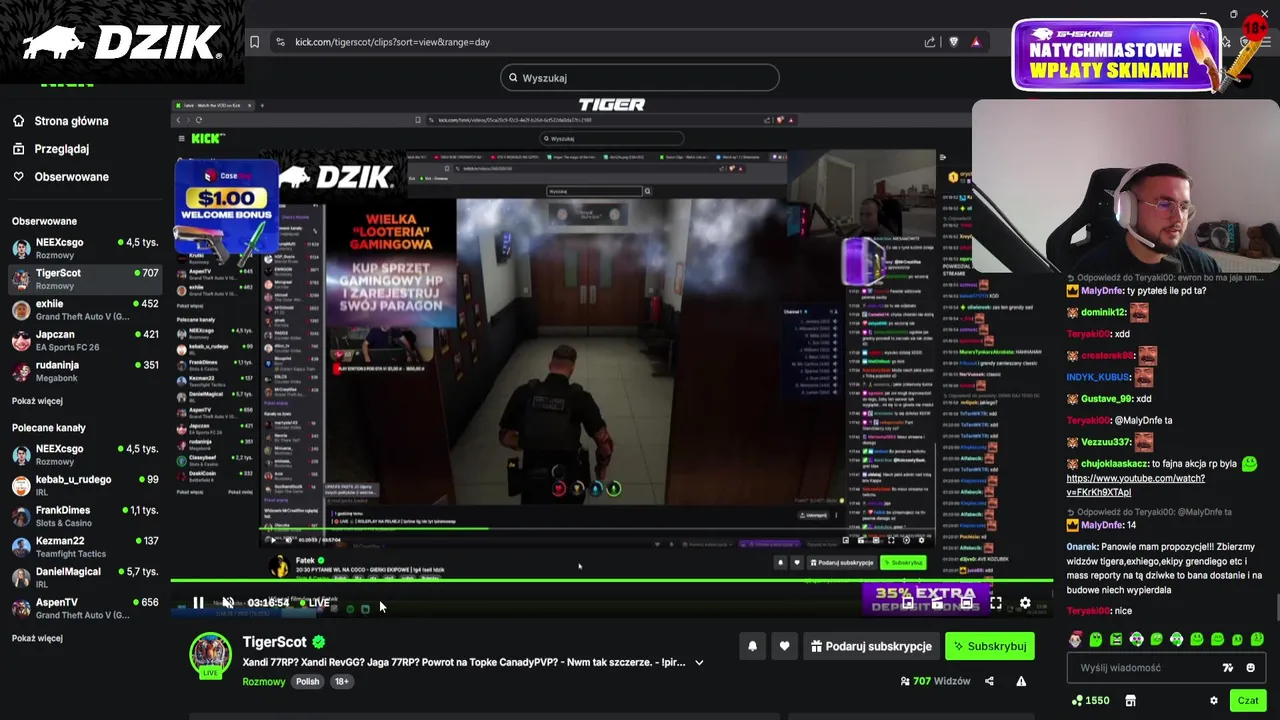Viewport: 1280px width, 720px height.
Task: Open Kezman22 recommended channel
Action: 85,547
